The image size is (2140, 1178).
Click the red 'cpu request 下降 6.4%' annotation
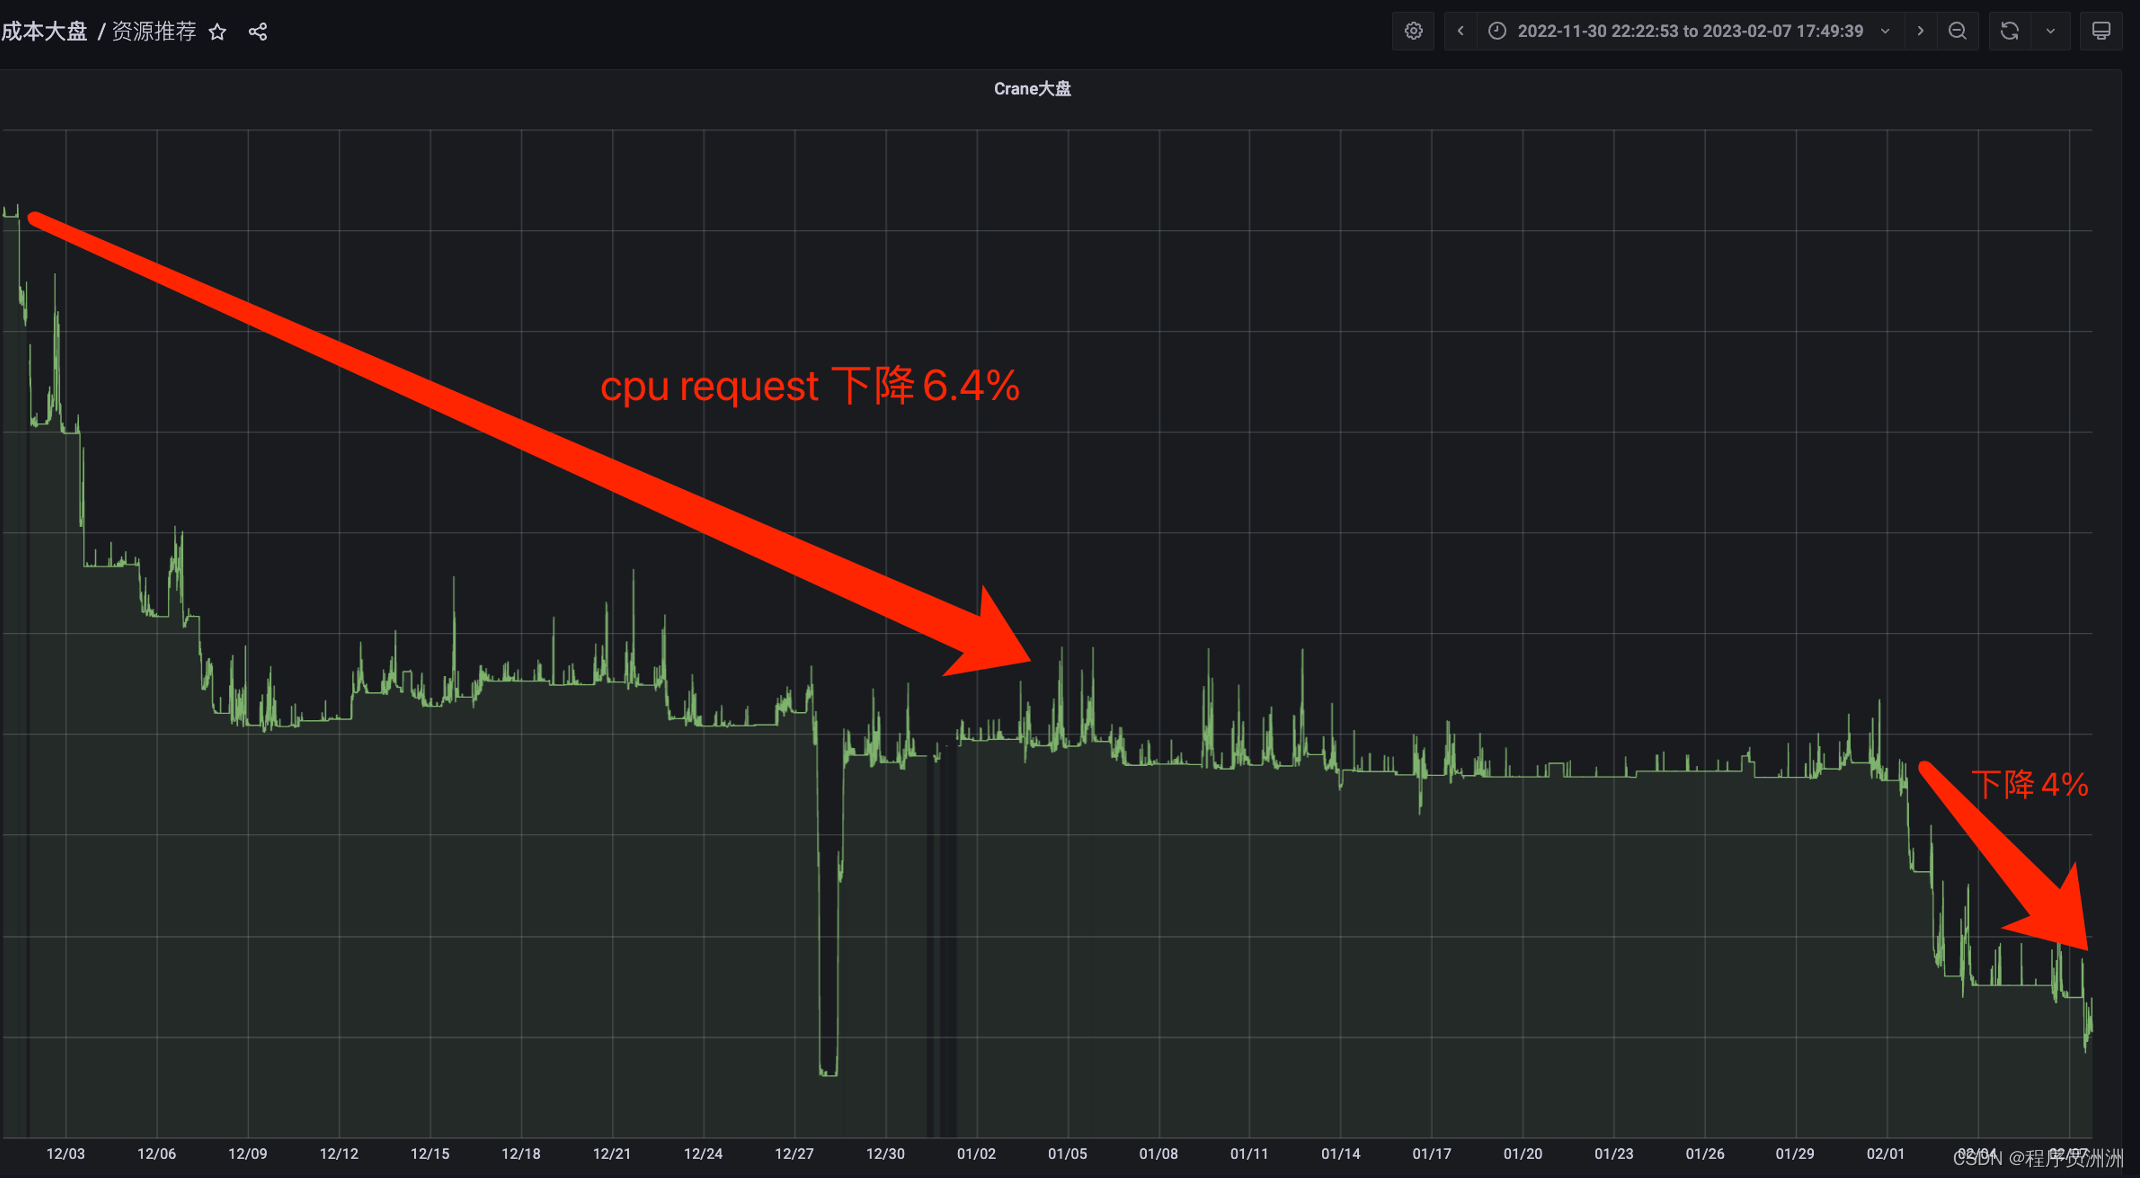point(809,386)
